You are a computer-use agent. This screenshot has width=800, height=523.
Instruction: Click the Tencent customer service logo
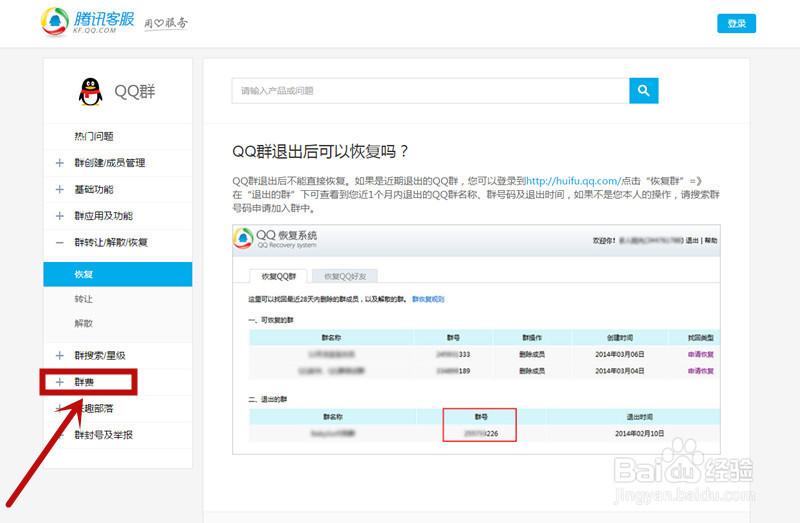tap(88, 22)
